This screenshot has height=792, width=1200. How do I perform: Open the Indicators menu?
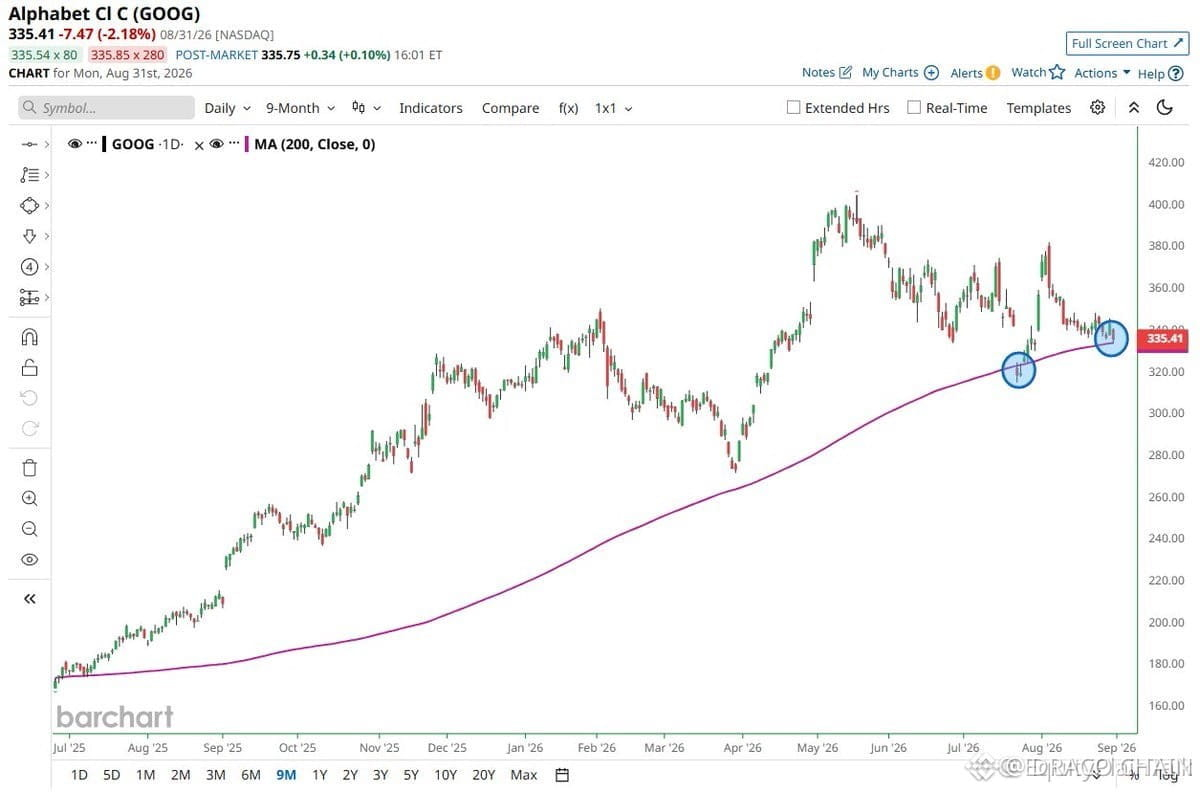431,108
